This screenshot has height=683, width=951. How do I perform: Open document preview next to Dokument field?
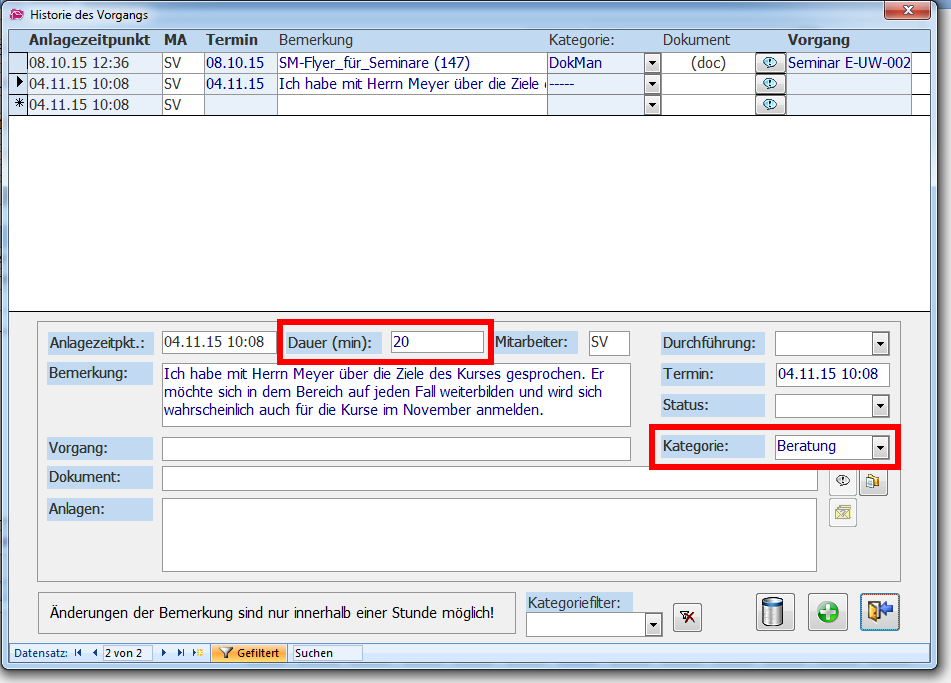point(843,481)
